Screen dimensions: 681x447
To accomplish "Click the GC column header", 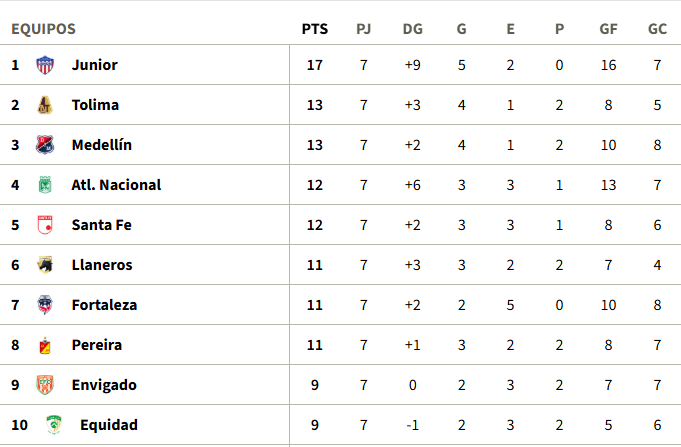I will 658,29.
